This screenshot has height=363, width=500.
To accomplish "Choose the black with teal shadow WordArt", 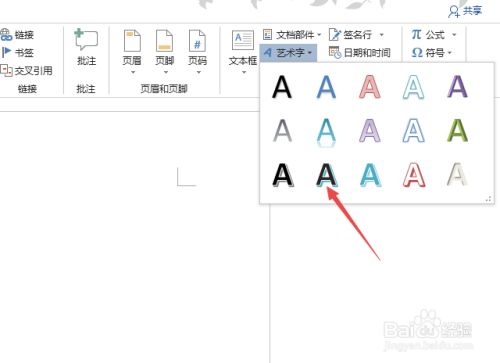I will point(327,174).
